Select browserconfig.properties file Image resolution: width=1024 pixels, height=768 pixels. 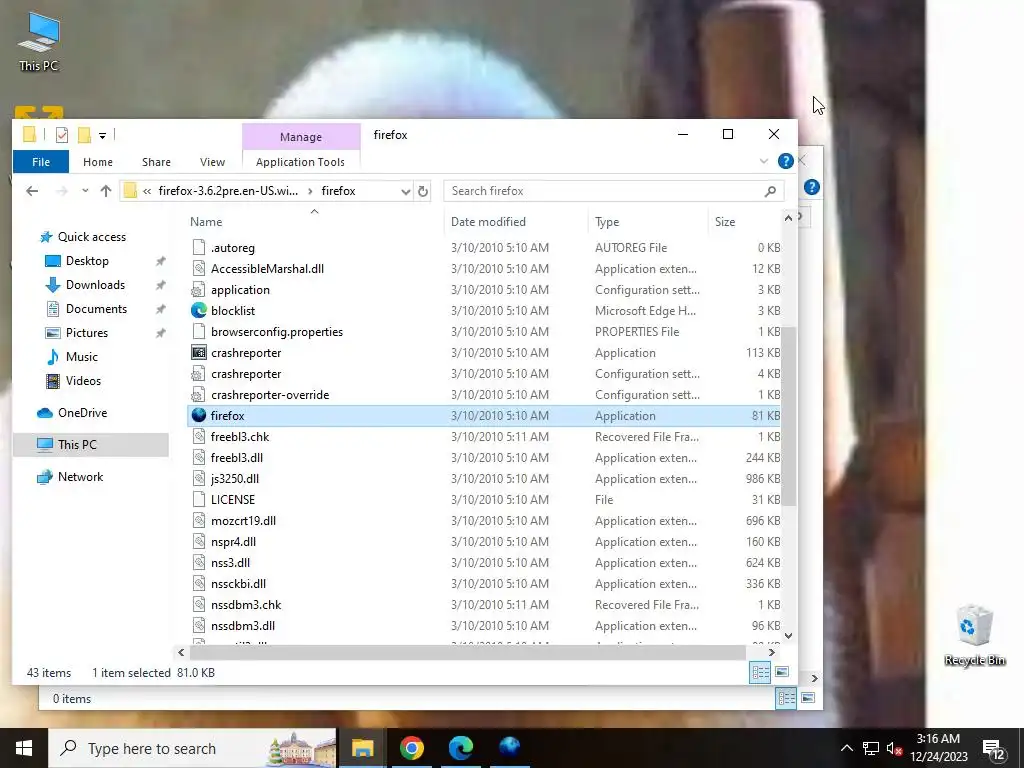tap(483, 332)
